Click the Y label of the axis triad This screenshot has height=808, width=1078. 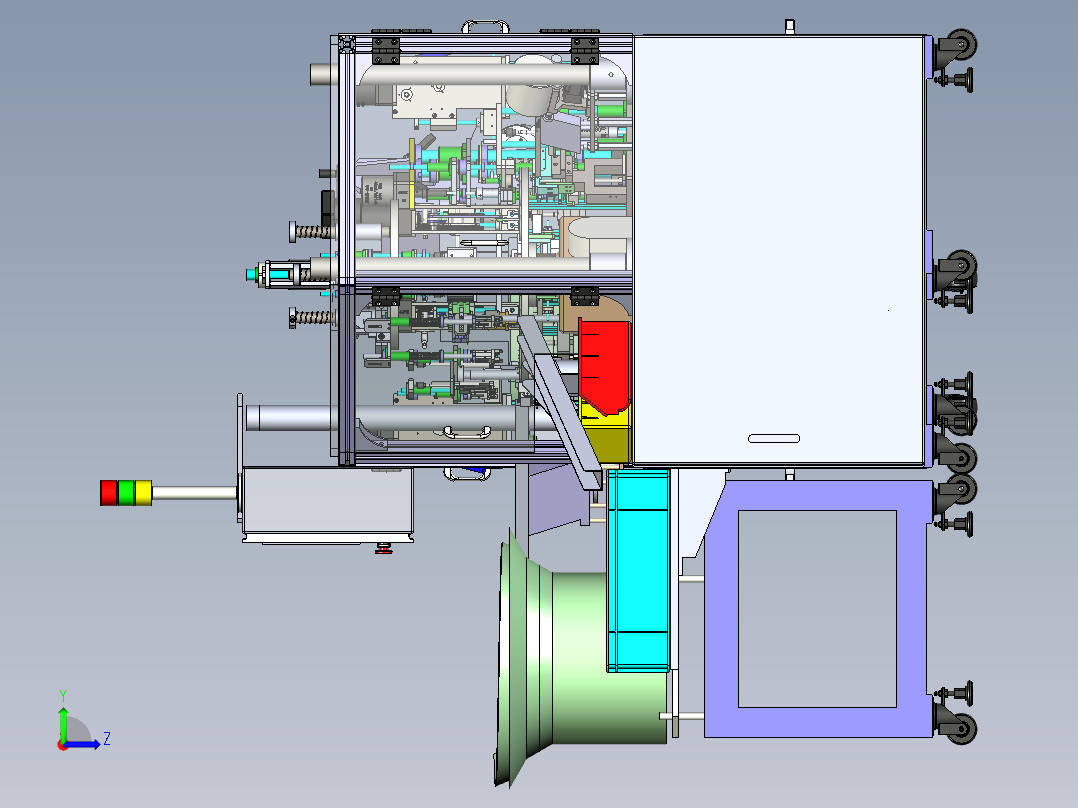[63, 696]
